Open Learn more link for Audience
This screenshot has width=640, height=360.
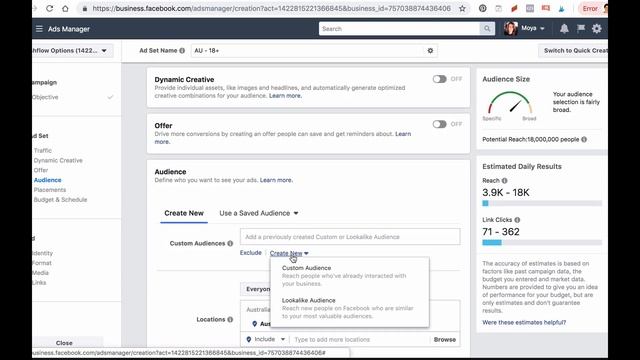coord(276,180)
